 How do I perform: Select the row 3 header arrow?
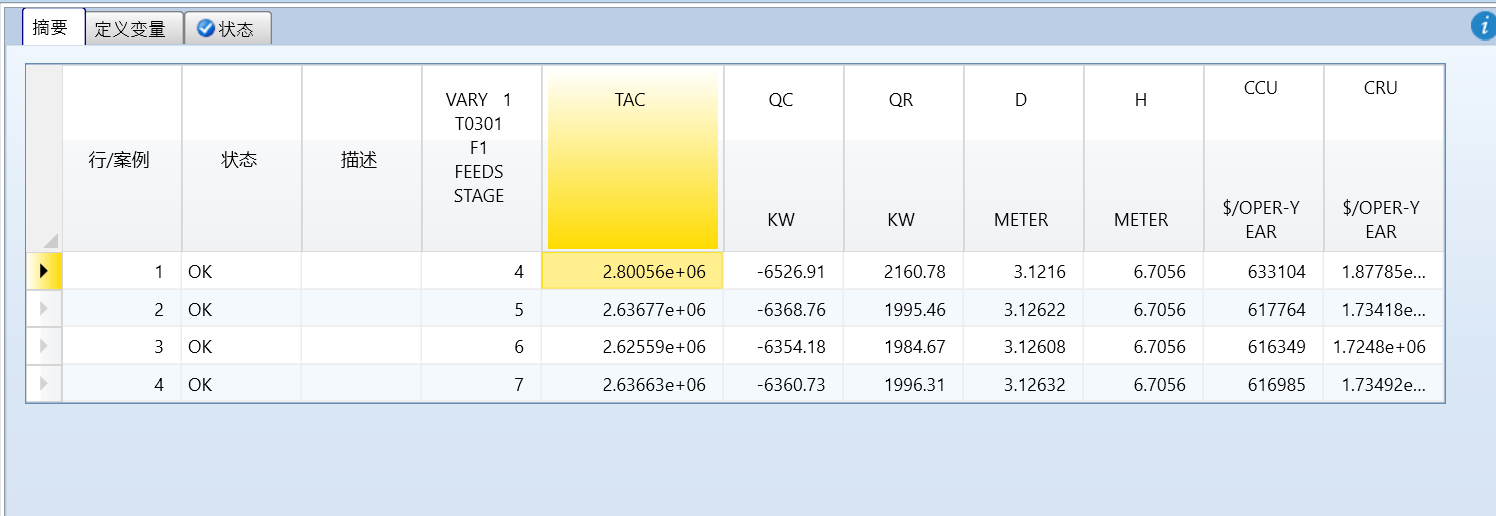coord(44,346)
